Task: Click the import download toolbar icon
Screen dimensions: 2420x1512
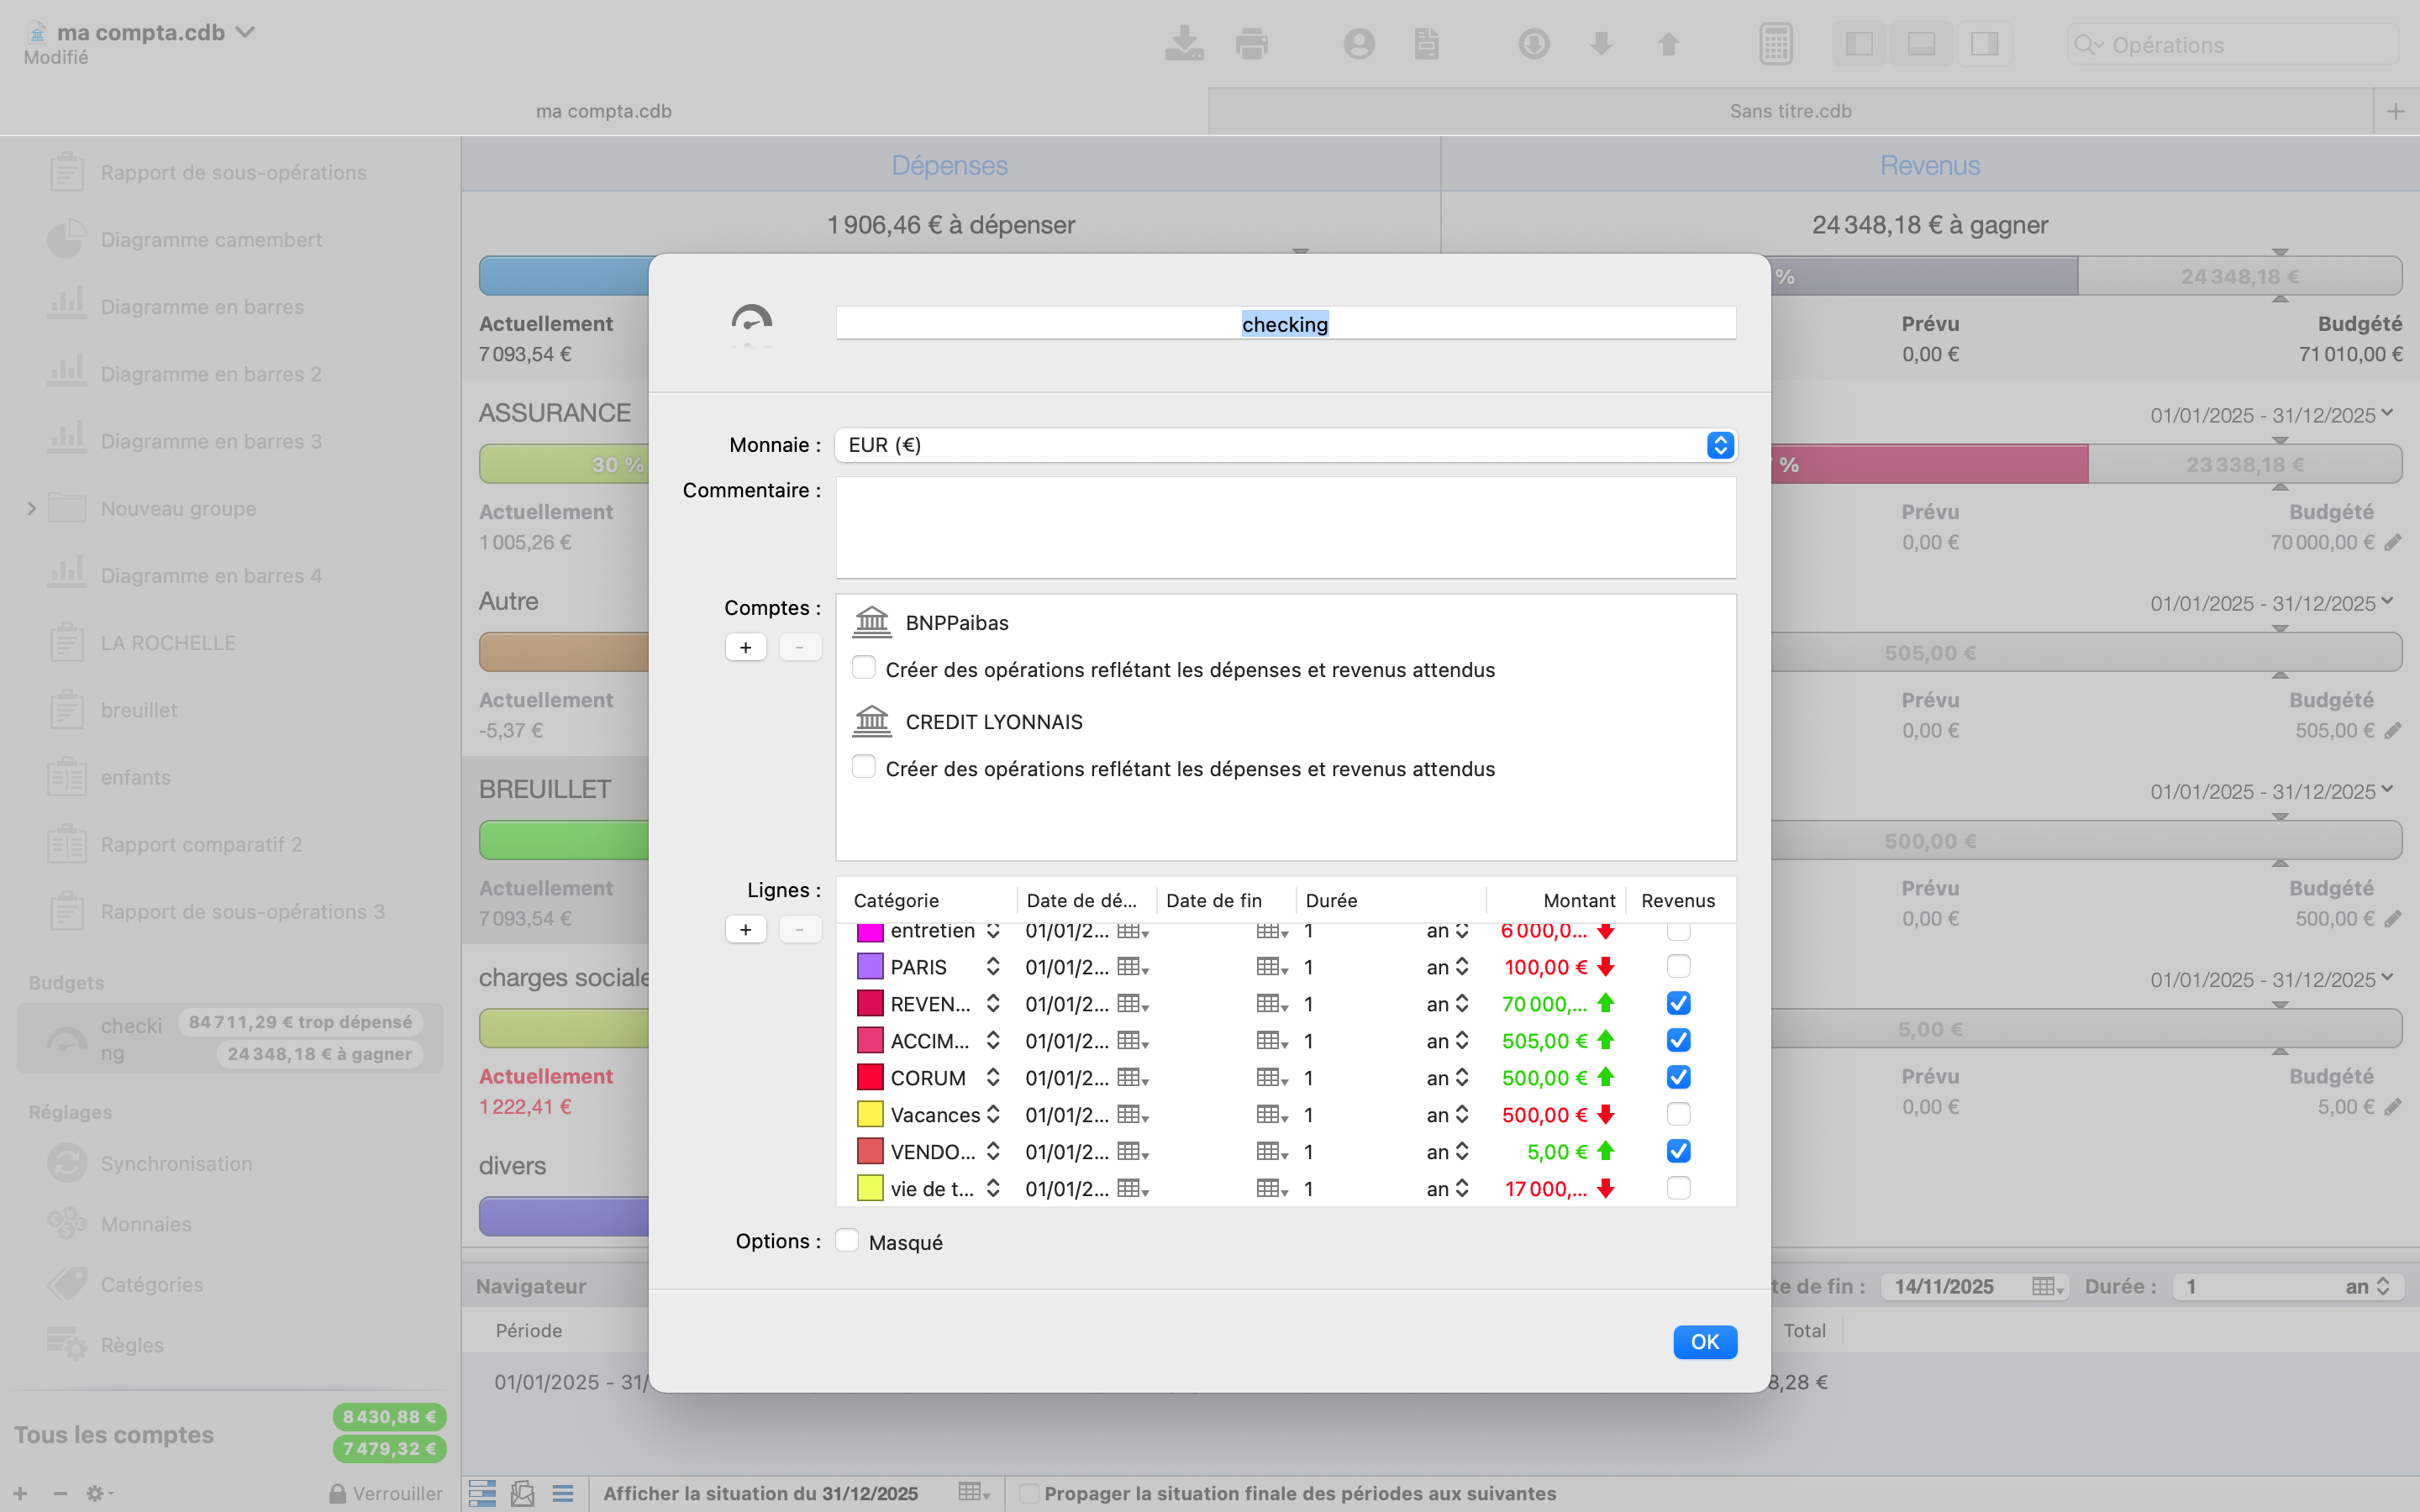Action: tap(1184, 44)
